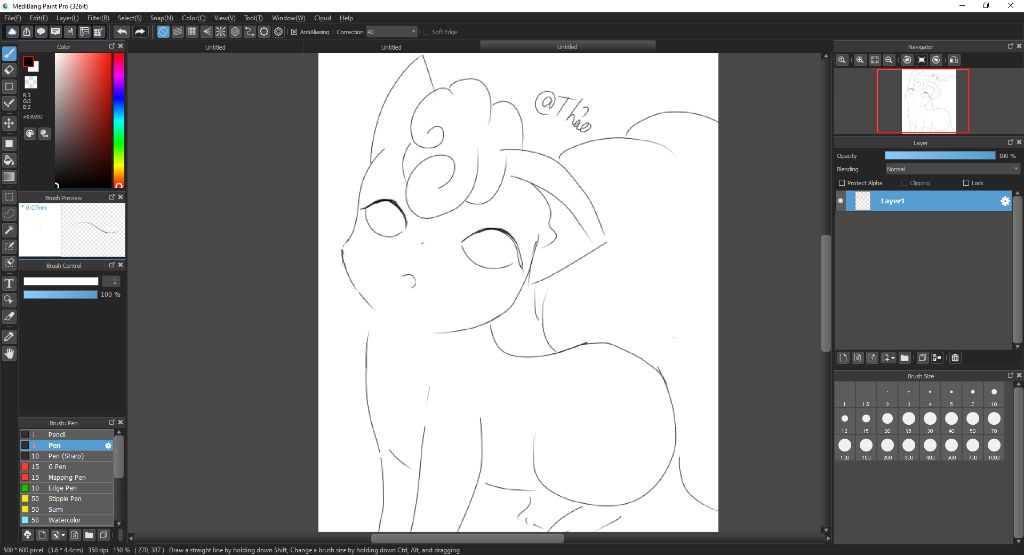
Task: Click Zoom In in the Navigator
Action: coord(860,59)
